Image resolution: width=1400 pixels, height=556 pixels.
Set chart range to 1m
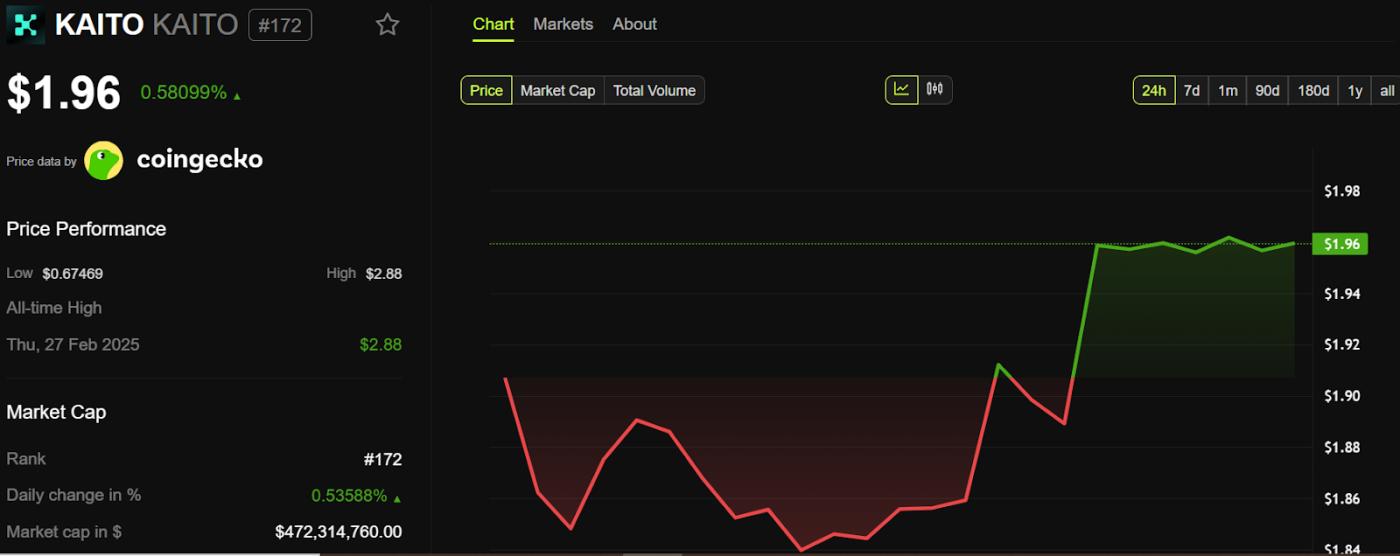(x=1228, y=90)
